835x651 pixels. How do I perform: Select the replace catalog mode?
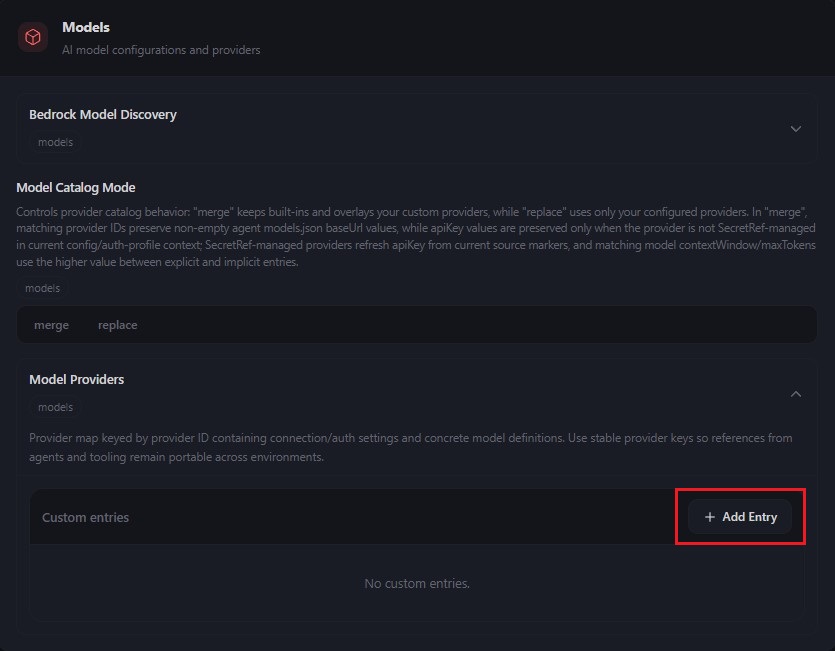point(117,324)
